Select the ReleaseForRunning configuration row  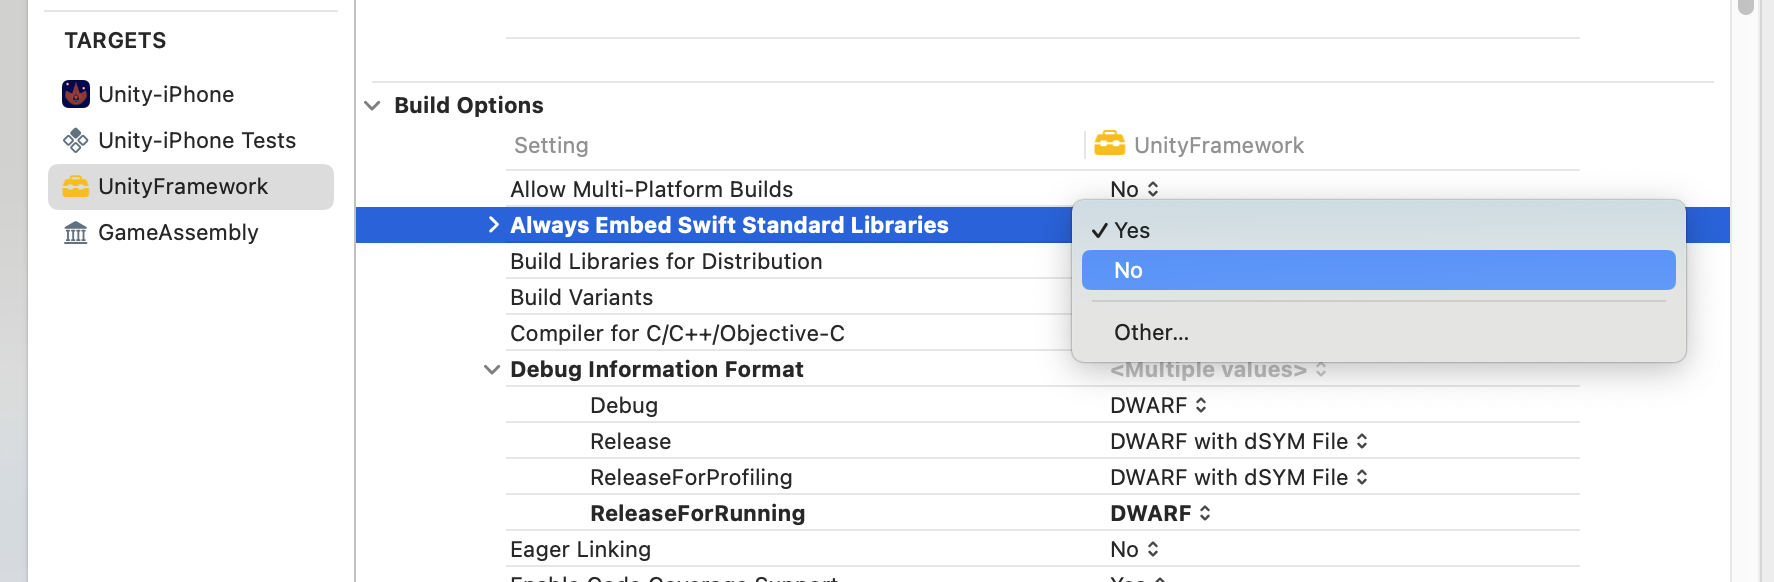point(697,513)
